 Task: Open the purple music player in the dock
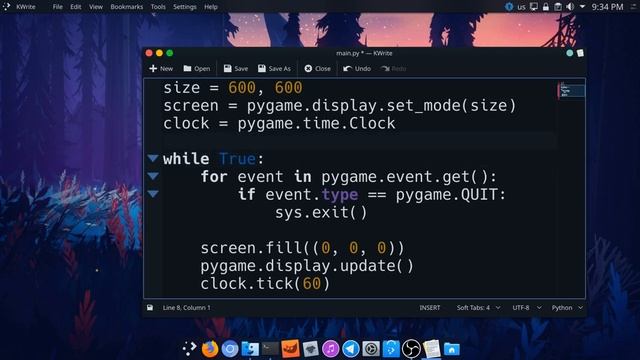(x=331, y=349)
